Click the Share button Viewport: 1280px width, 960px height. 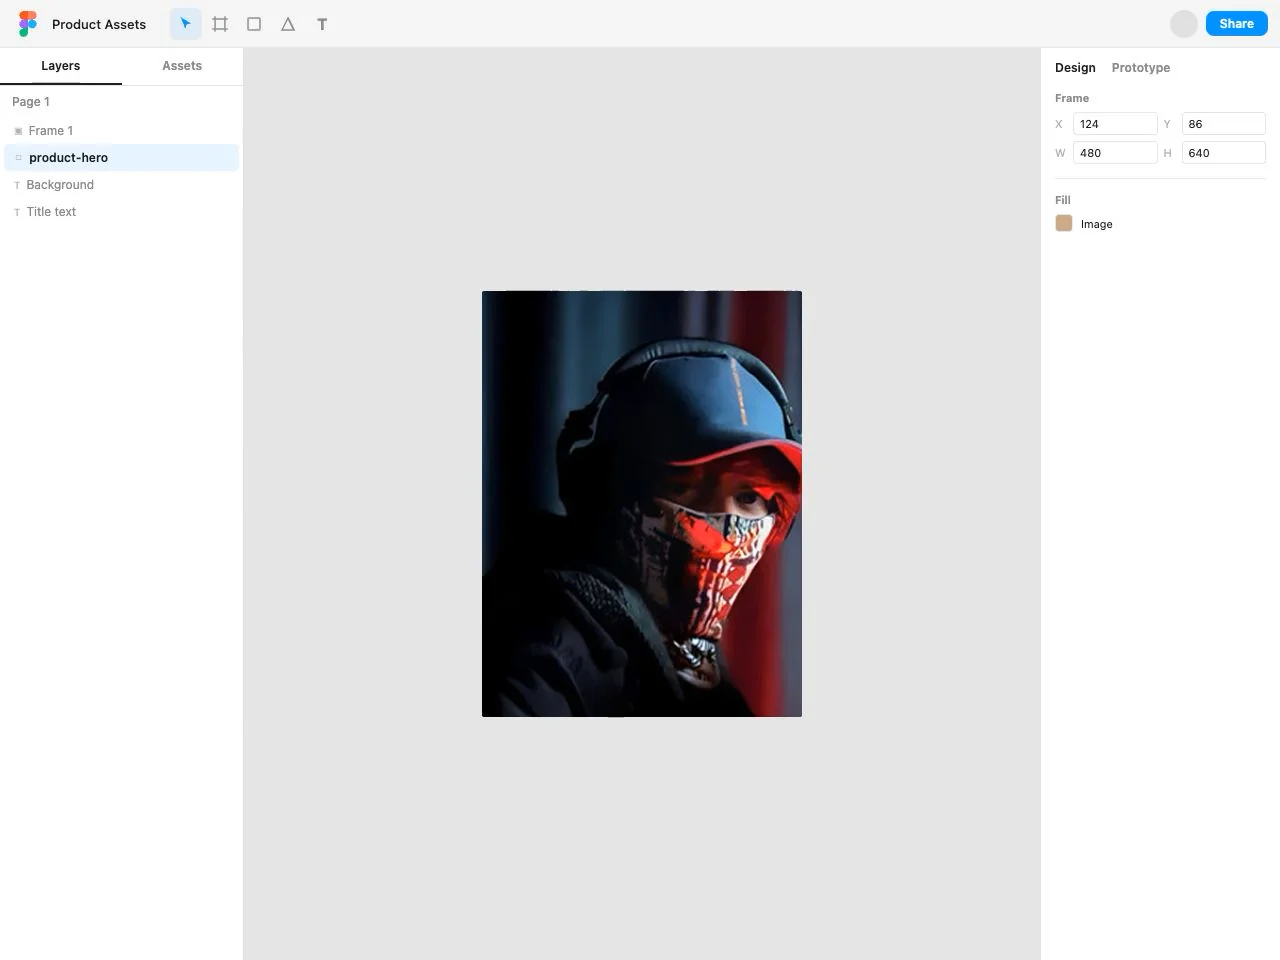click(1237, 24)
